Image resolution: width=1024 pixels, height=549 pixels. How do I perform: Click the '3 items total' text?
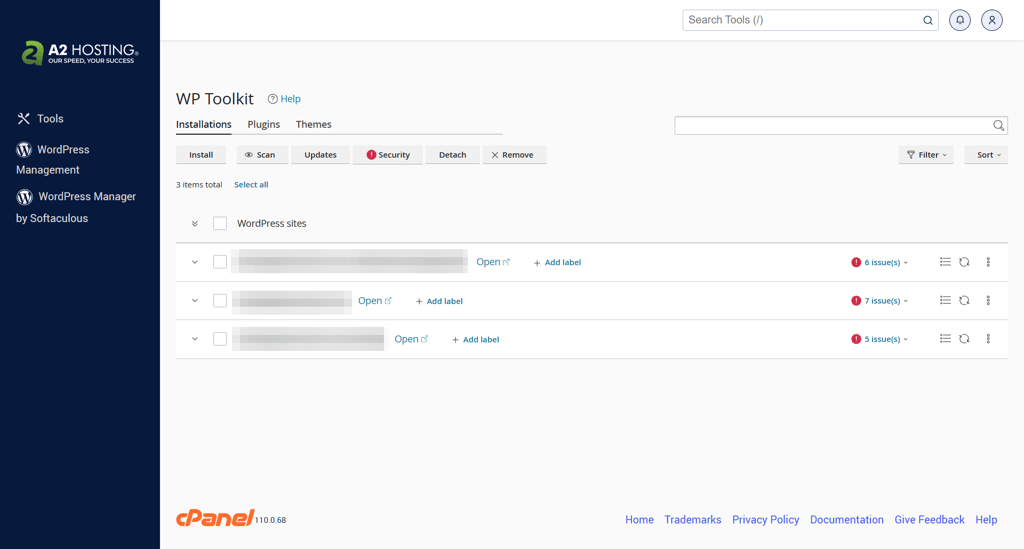199,185
